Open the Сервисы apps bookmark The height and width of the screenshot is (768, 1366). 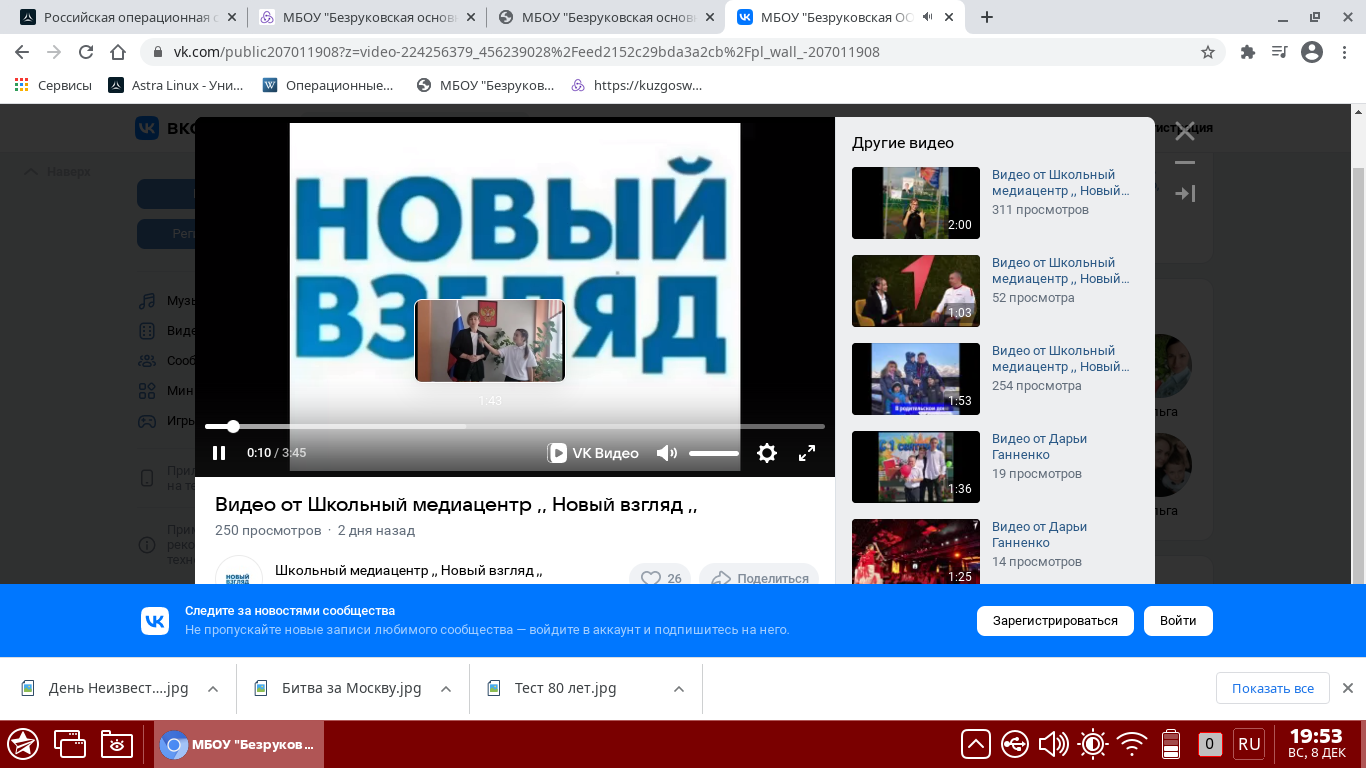[53, 85]
